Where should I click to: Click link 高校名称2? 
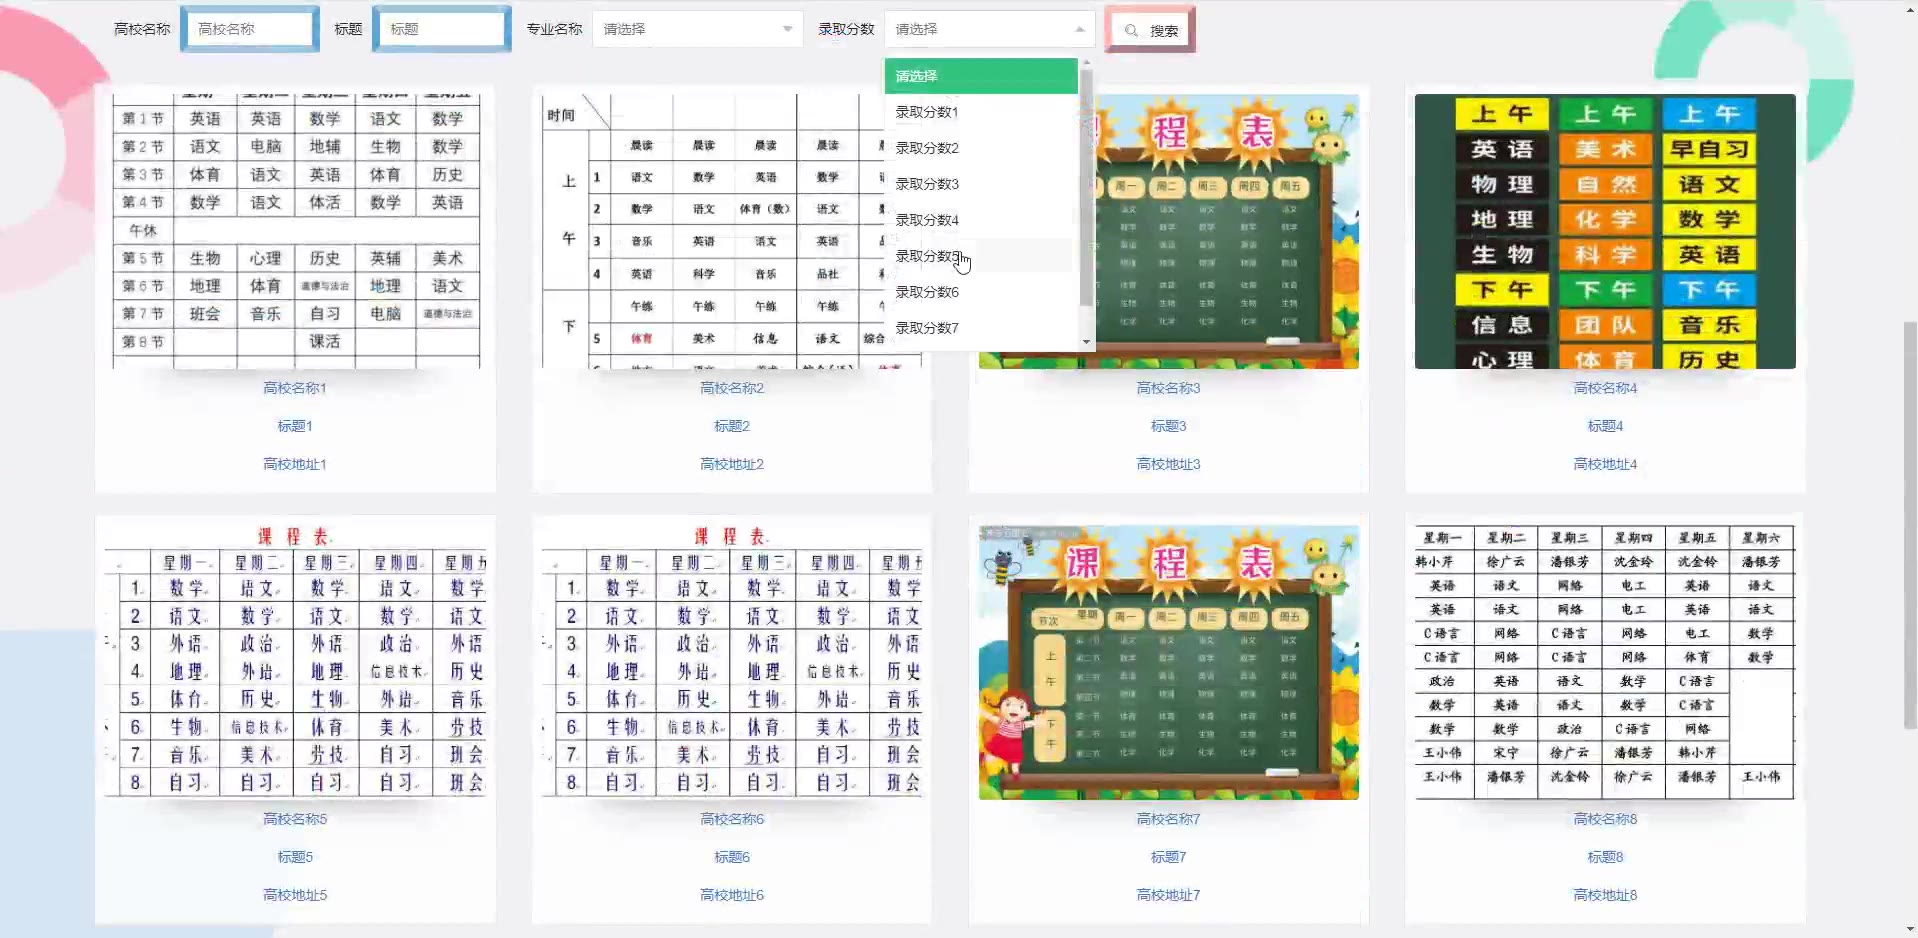click(x=732, y=388)
